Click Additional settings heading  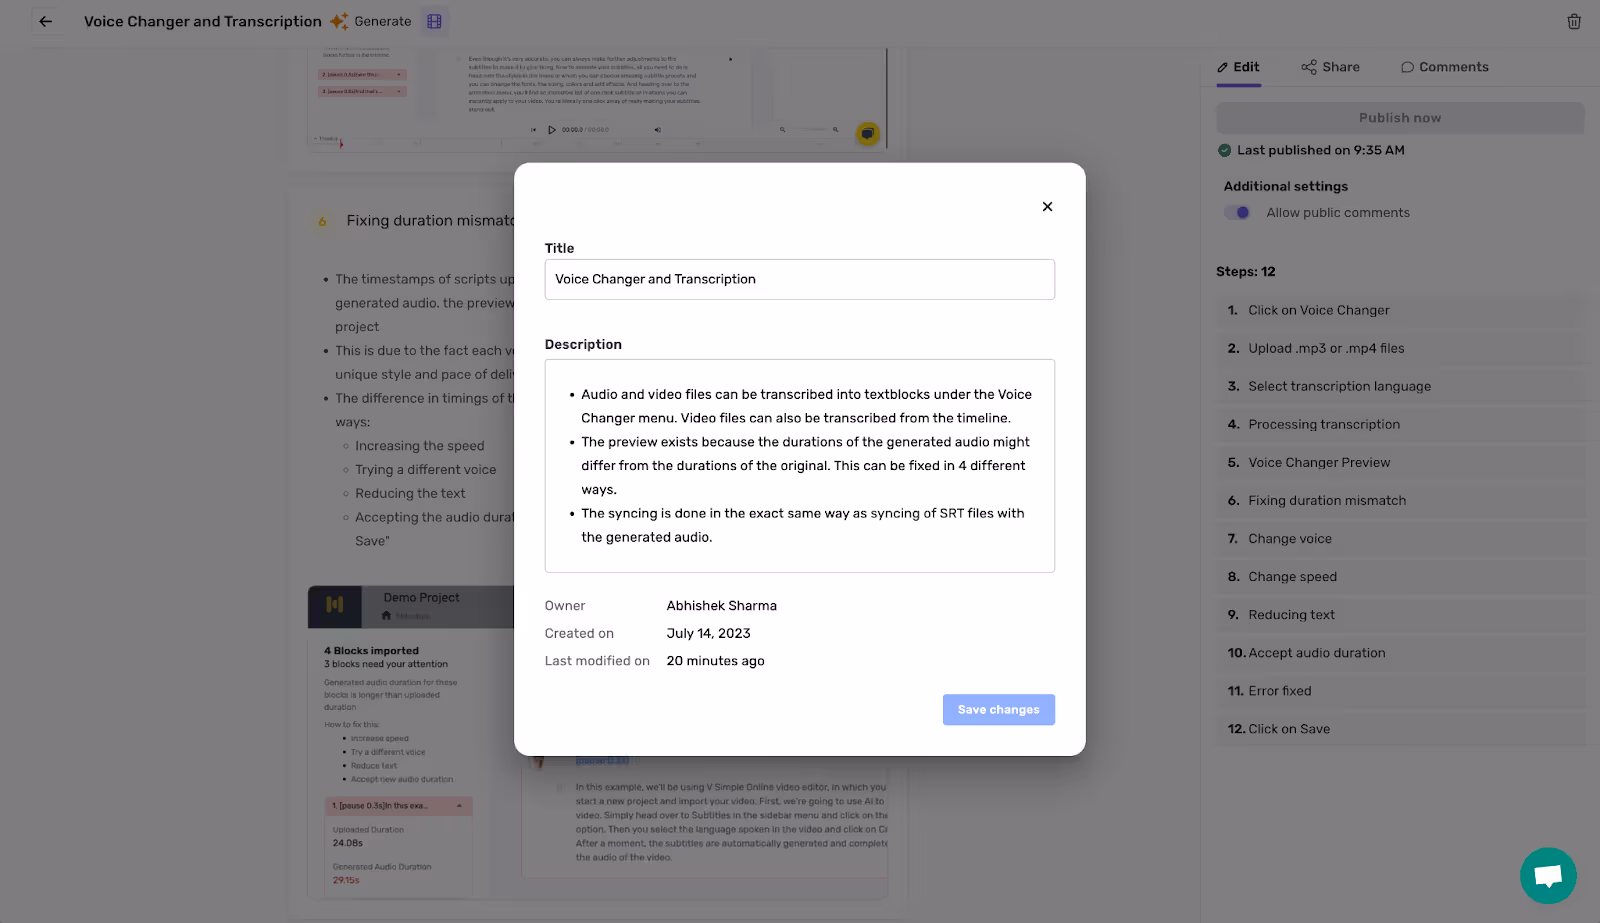point(1286,186)
